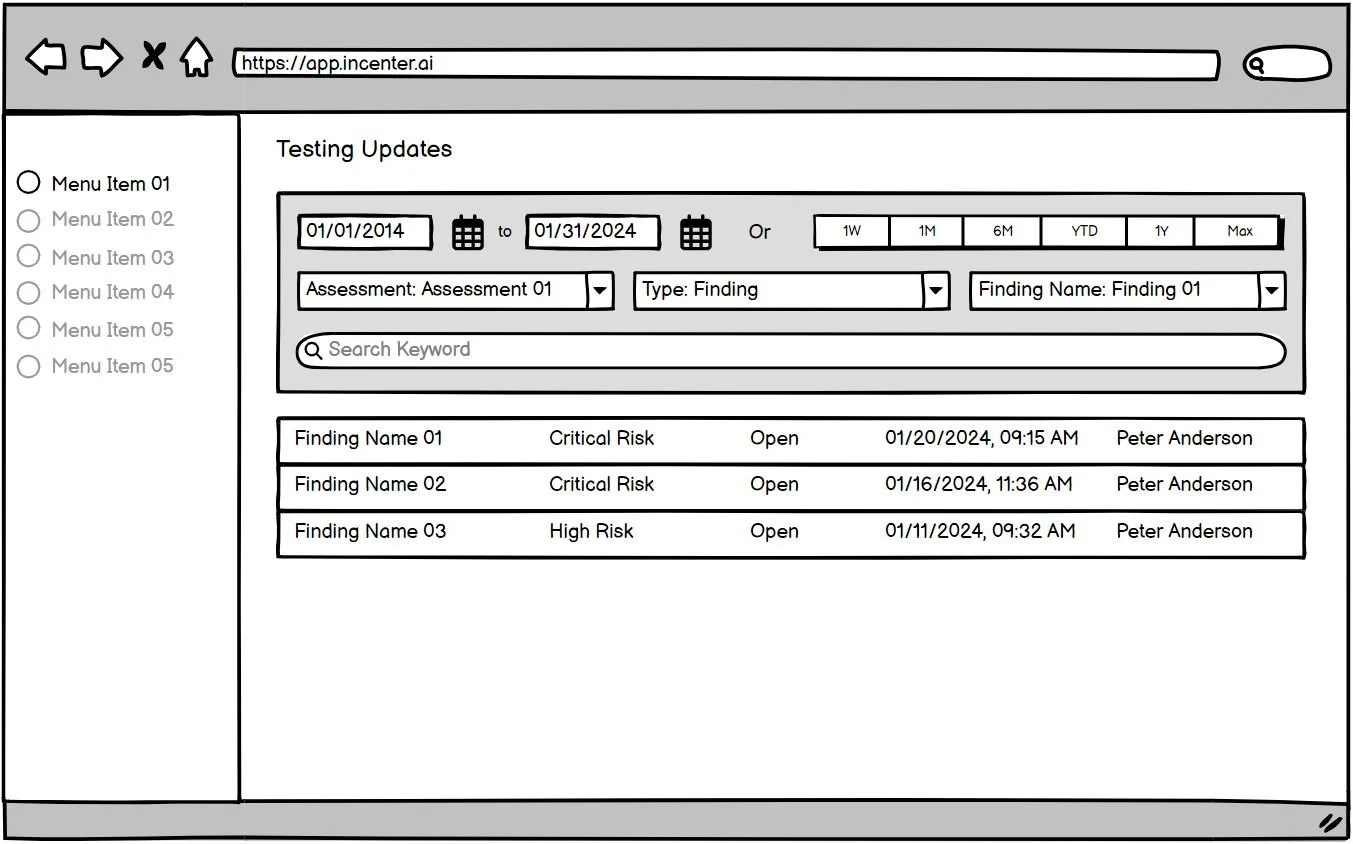Open the Assessment: Assessment 01 dropdown

pyautogui.click(x=456, y=291)
